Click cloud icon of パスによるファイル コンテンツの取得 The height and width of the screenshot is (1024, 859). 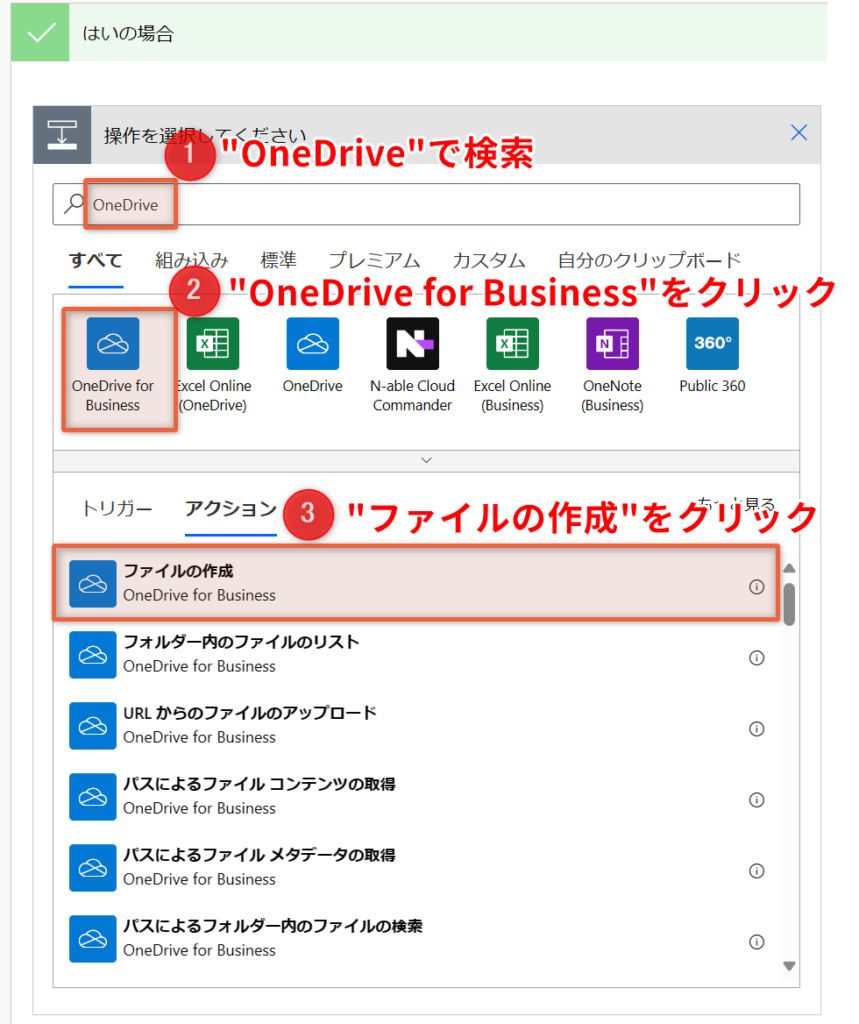(x=93, y=797)
